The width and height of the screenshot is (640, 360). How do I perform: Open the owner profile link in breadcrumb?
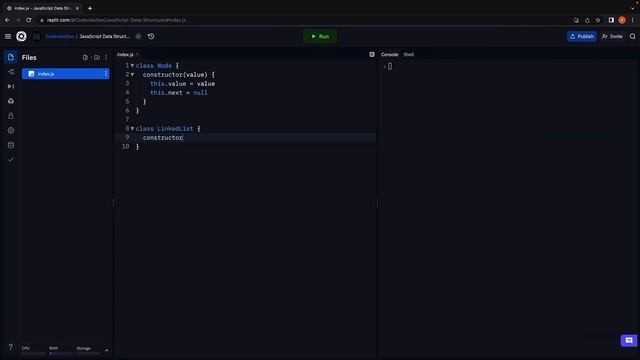point(59,36)
